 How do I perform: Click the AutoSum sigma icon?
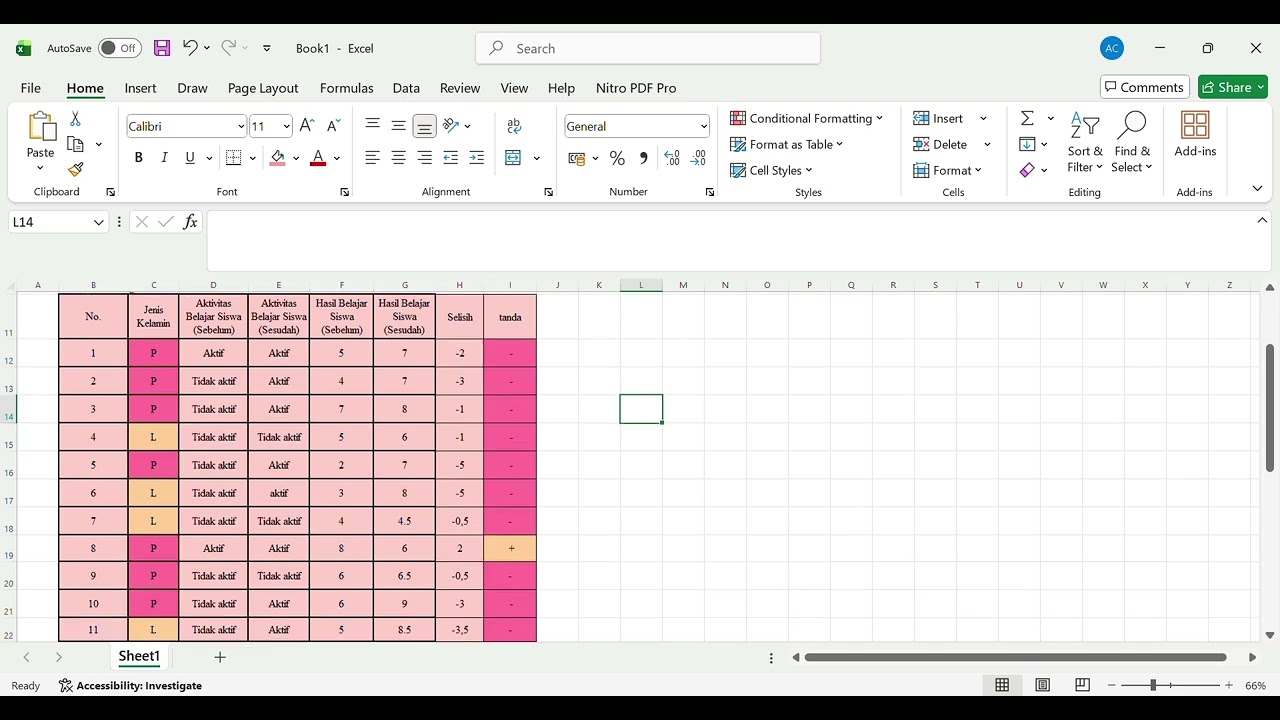[1027, 118]
